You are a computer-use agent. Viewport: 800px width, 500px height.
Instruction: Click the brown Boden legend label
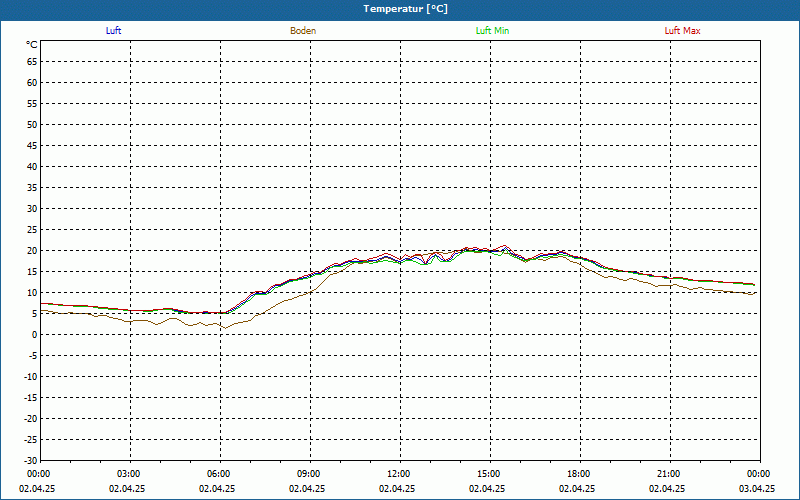pyautogui.click(x=303, y=31)
